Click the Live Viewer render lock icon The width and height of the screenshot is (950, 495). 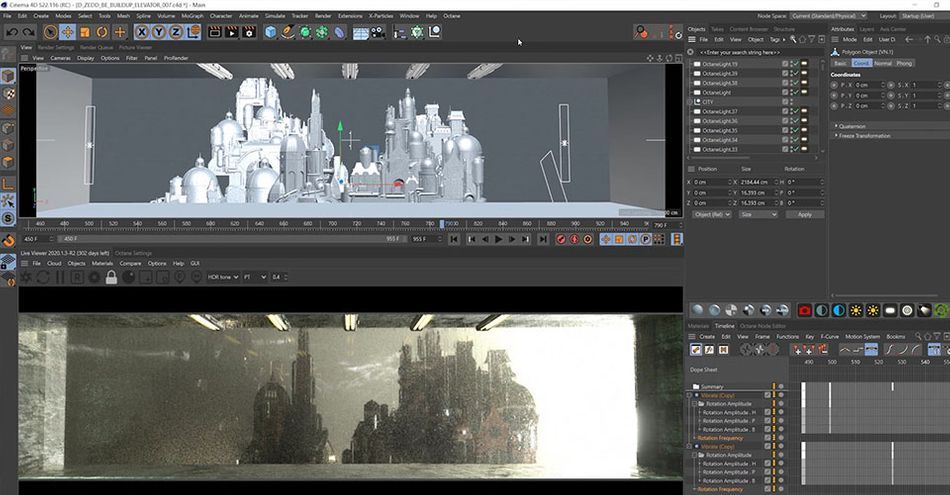111,277
